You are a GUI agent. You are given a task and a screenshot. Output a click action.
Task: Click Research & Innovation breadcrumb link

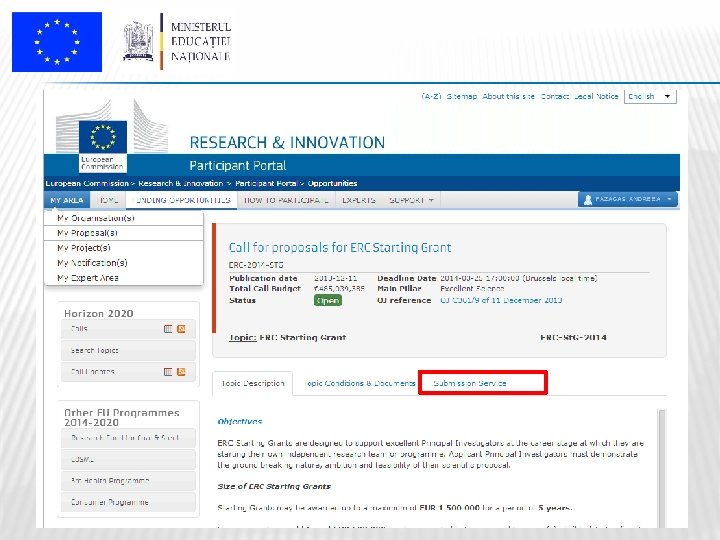pos(180,183)
